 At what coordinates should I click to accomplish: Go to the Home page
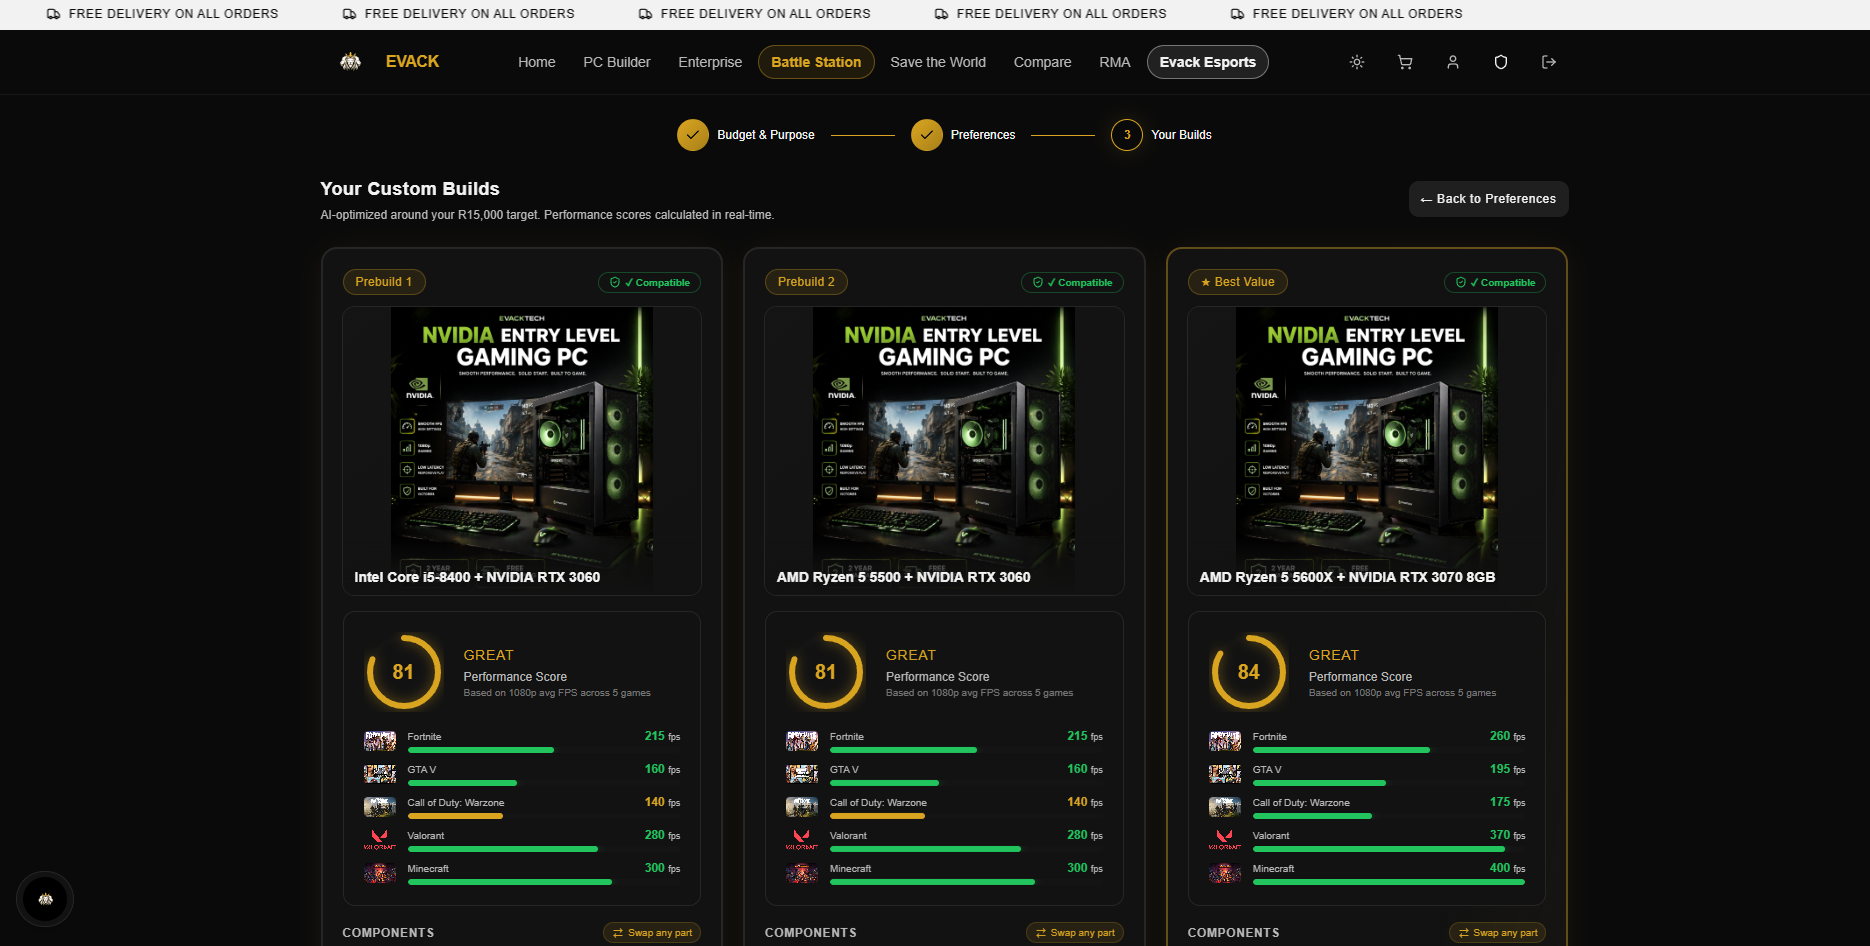(537, 62)
